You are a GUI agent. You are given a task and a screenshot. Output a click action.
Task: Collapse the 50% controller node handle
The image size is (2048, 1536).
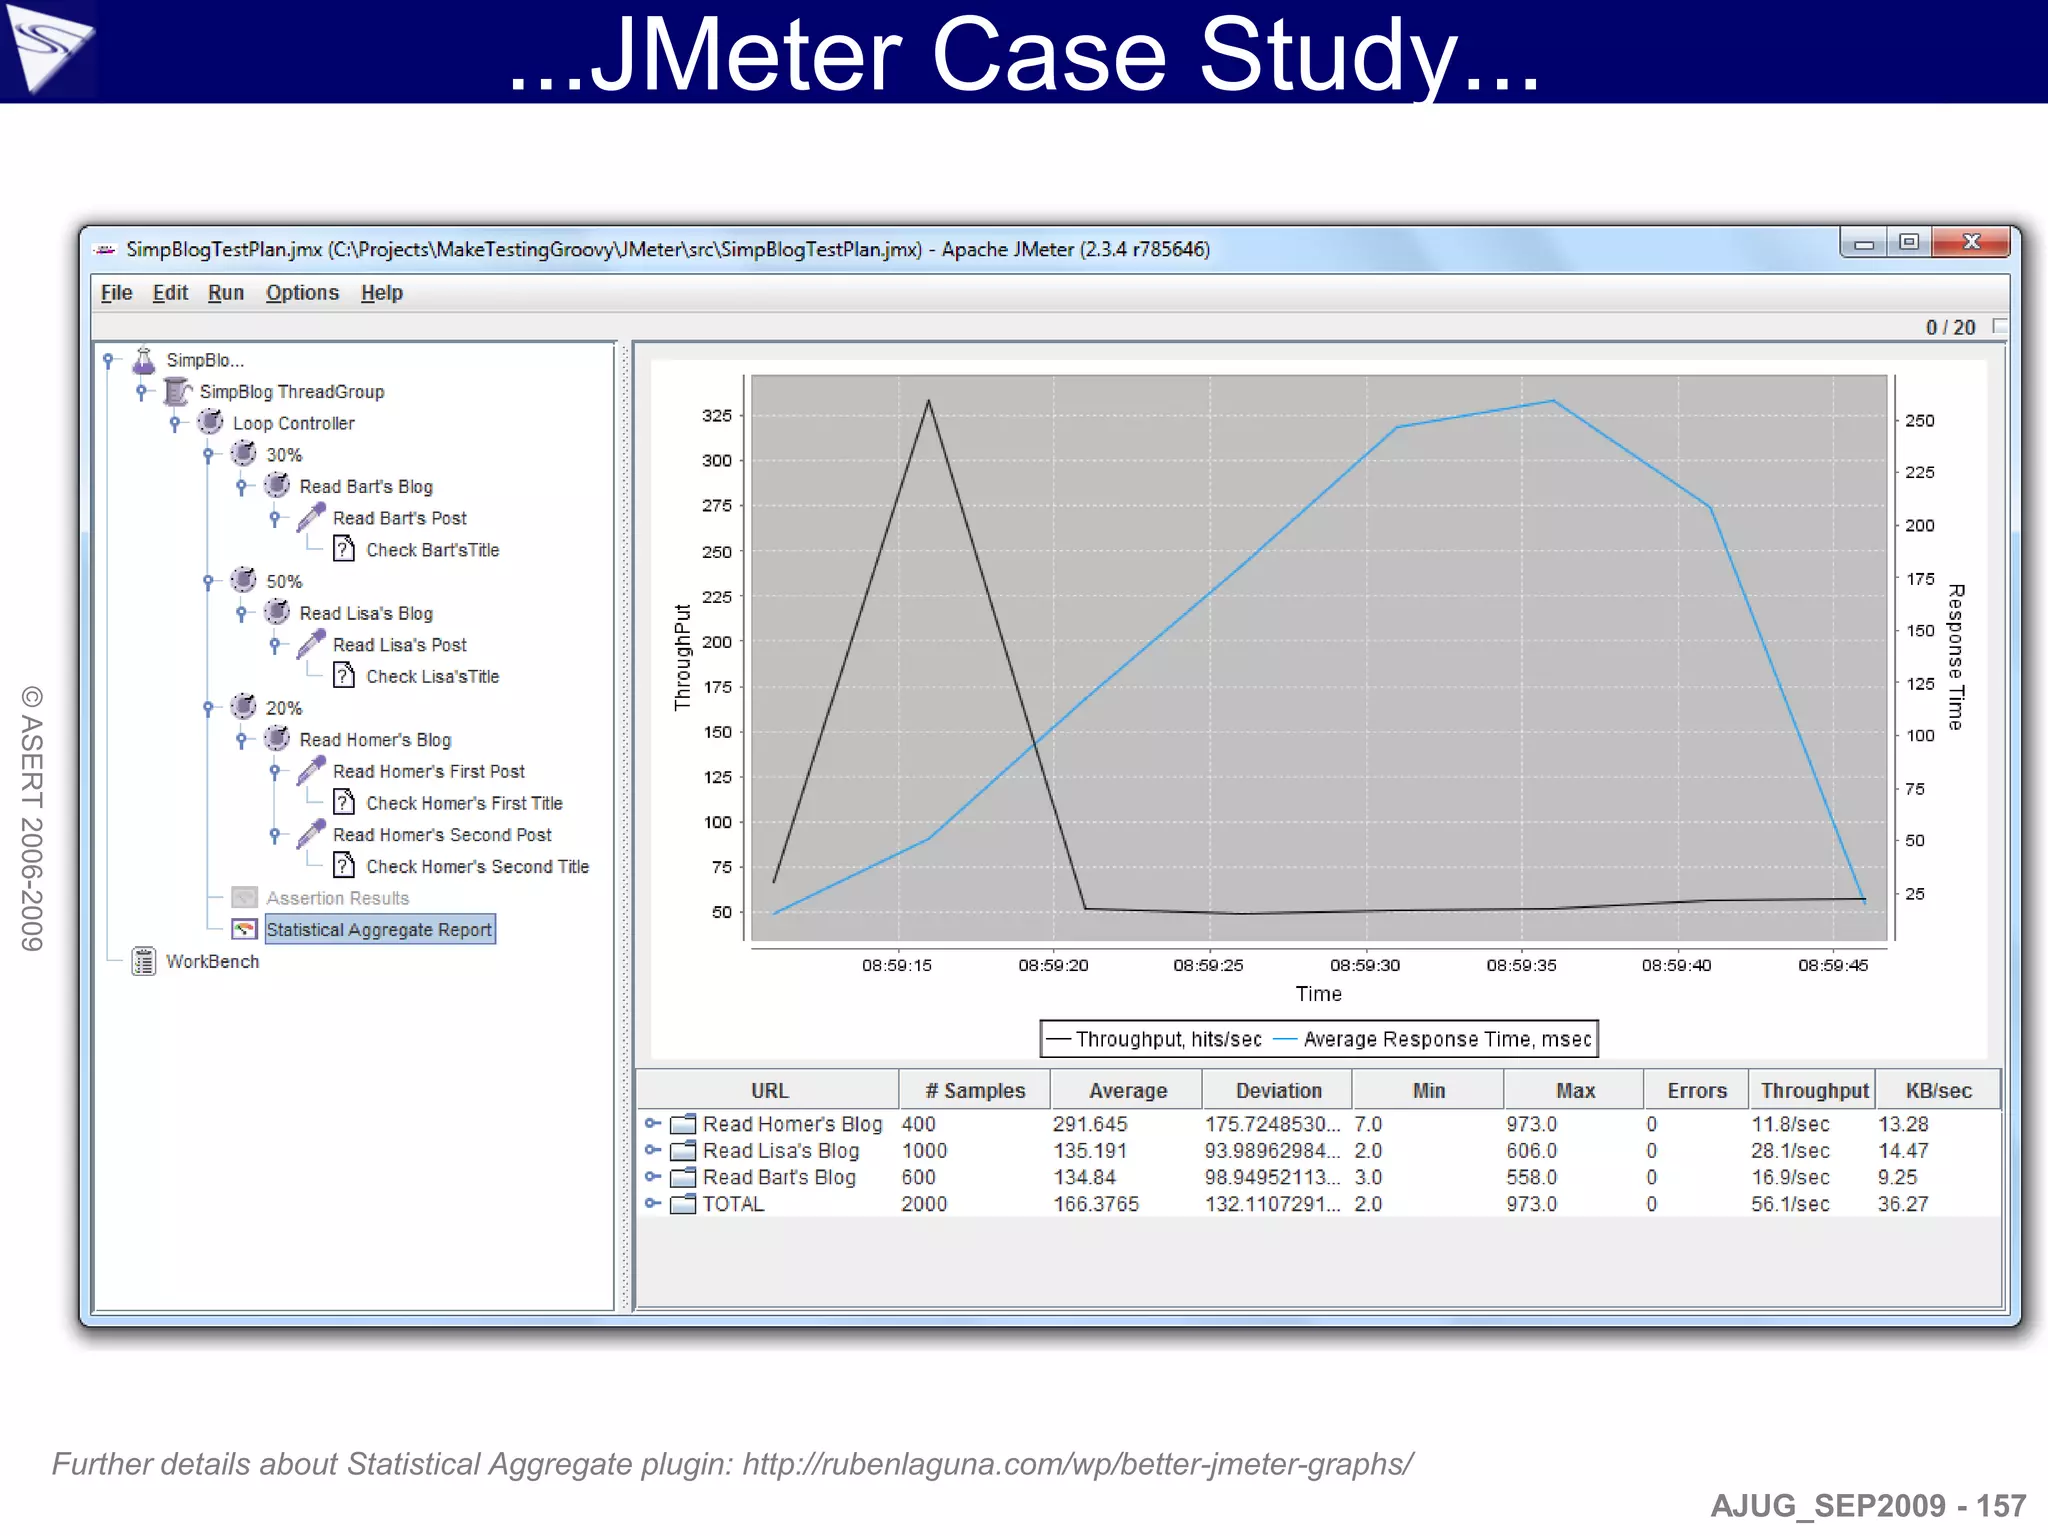click(x=208, y=581)
